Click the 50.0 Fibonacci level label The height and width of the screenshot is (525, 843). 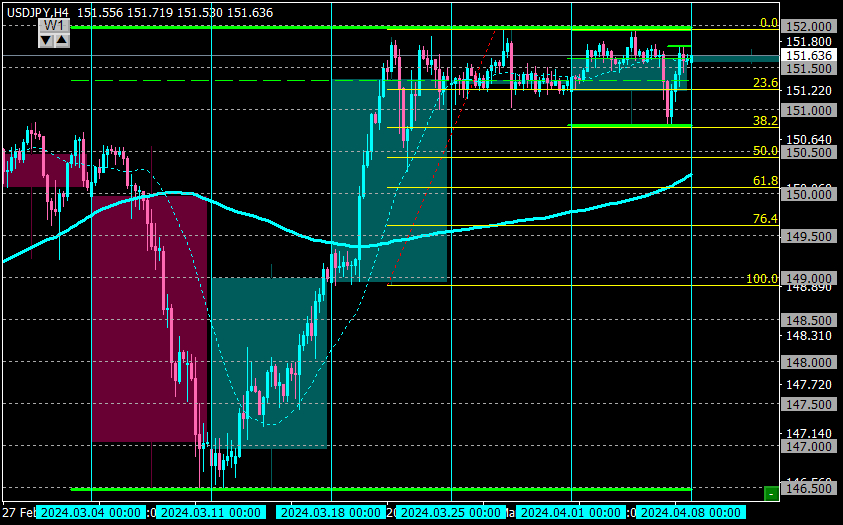pos(765,150)
